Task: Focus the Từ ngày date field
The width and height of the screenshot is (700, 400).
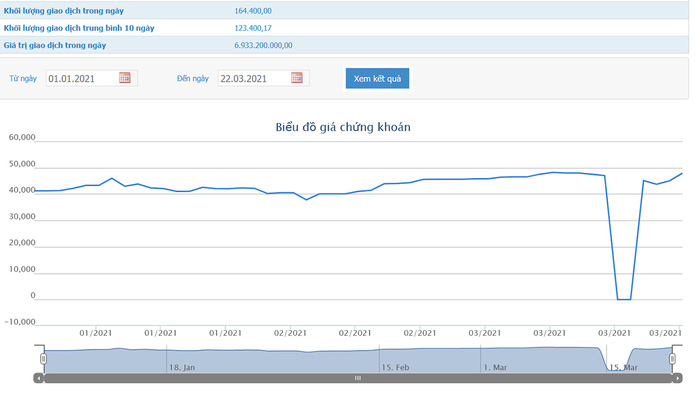Action: coord(82,78)
